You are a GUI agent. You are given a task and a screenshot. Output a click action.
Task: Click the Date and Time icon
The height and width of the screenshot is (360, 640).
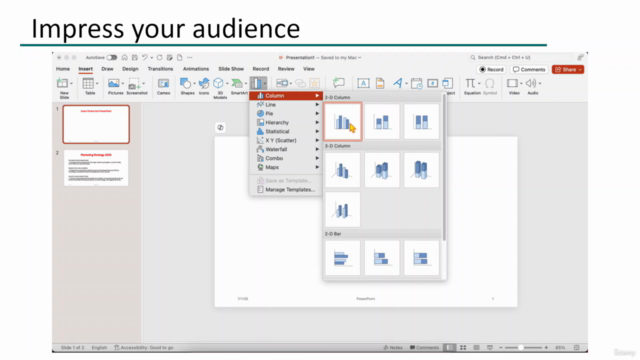[416, 83]
